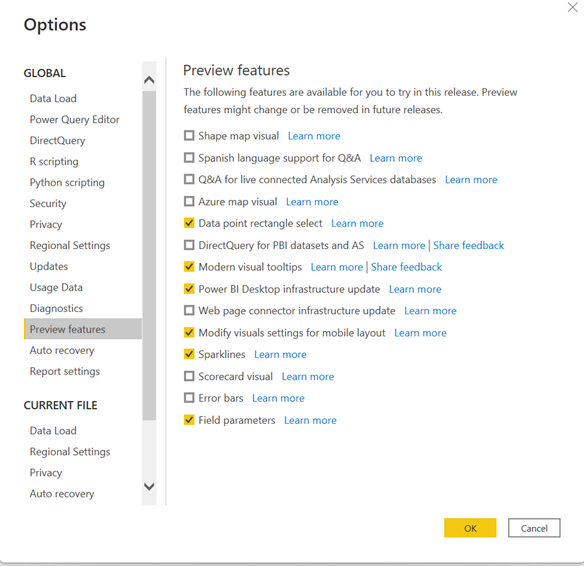Open Learn more for Modern visual tooltips
The image size is (584, 566).
[x=337, y=267]
